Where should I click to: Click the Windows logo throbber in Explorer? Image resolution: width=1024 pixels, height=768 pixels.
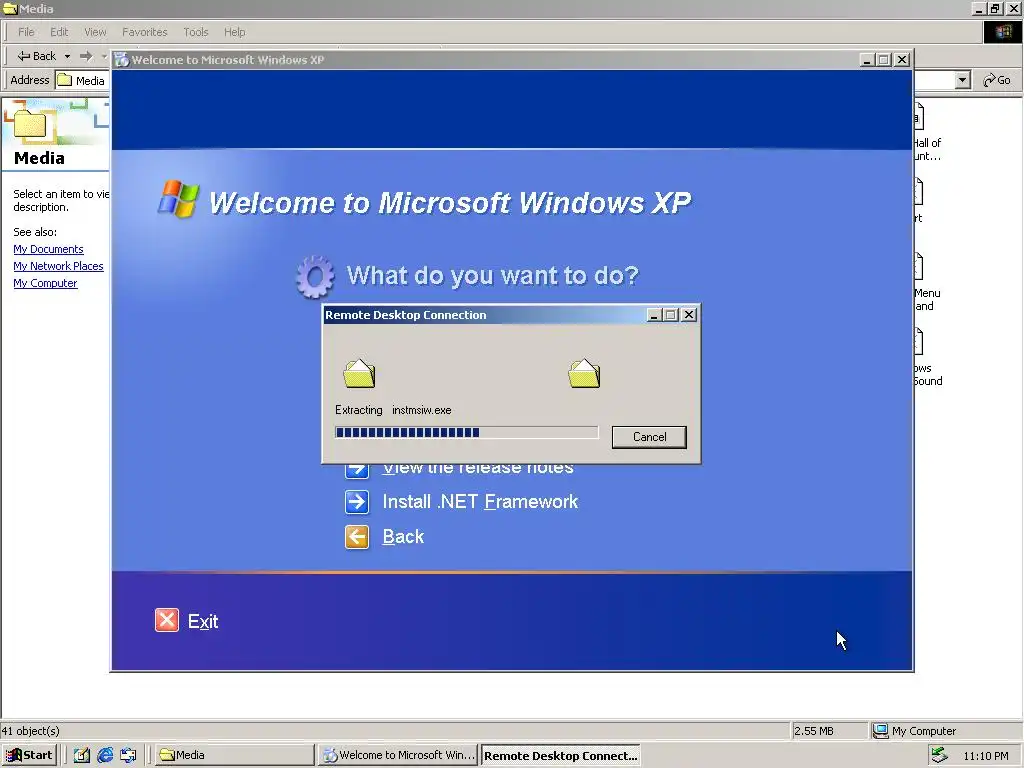click(x=1002, y=32)
